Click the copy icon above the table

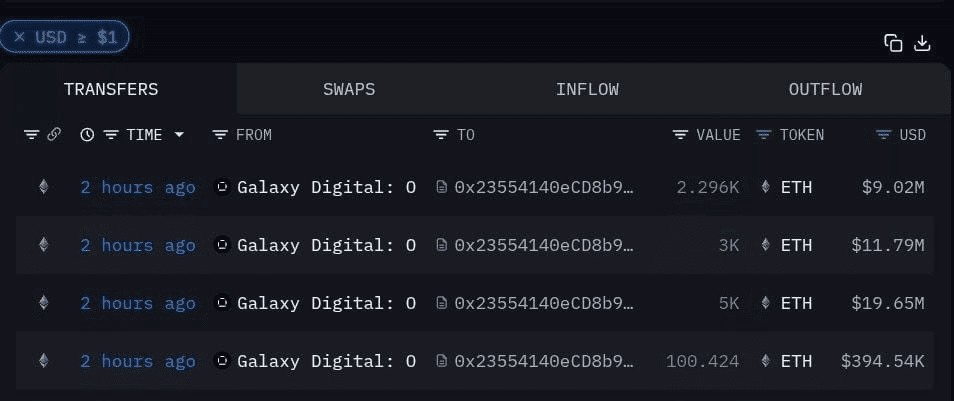point(893,42)
